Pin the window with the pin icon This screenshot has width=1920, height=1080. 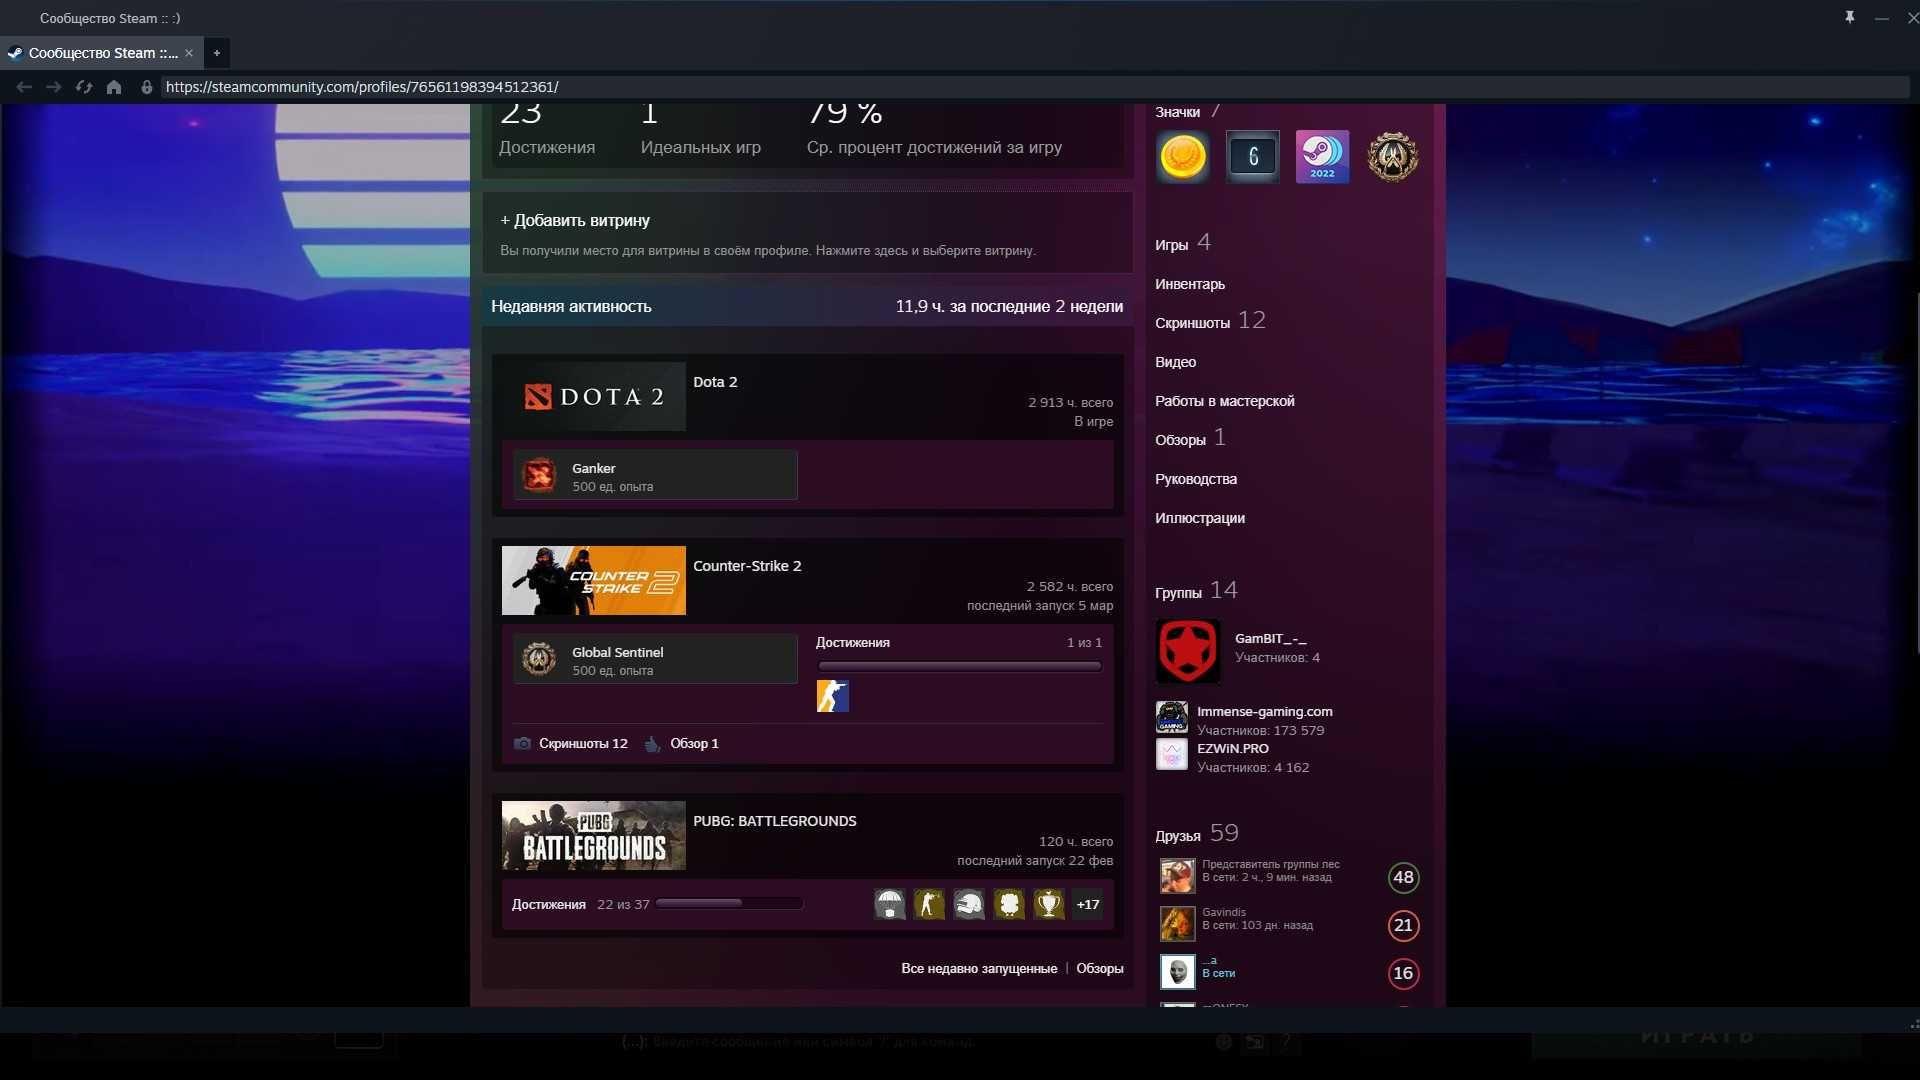1850,17
